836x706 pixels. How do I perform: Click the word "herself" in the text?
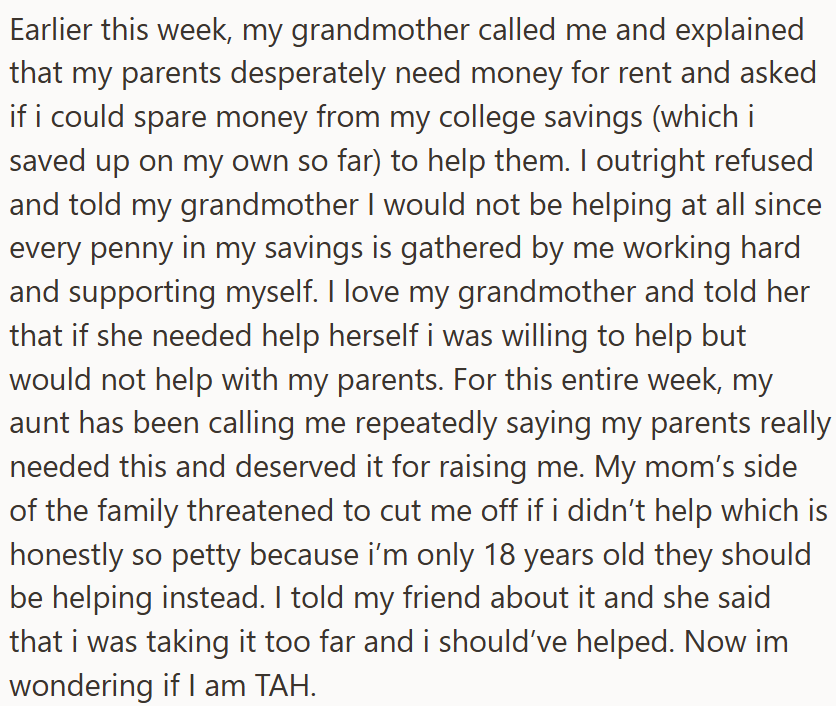[373, 335]
